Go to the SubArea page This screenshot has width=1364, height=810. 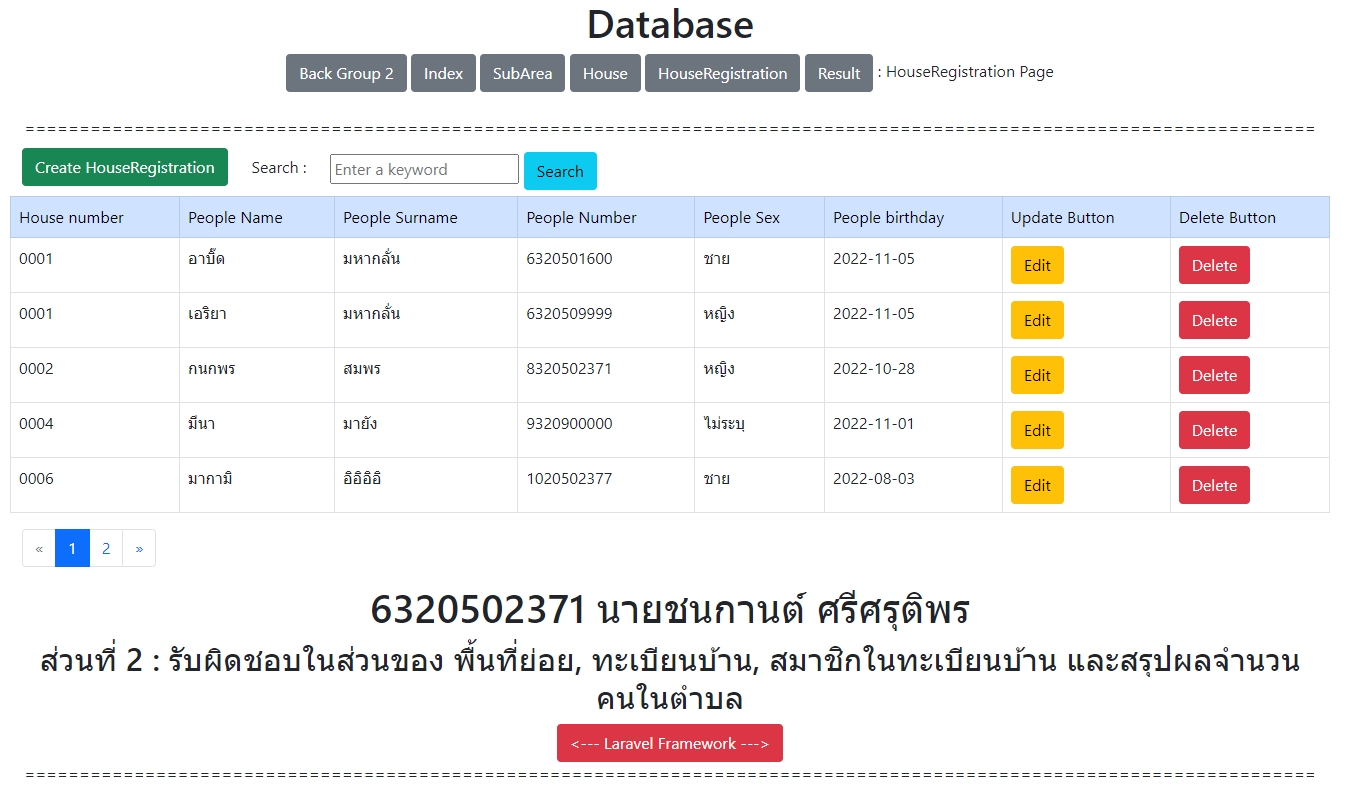[522, 73]
